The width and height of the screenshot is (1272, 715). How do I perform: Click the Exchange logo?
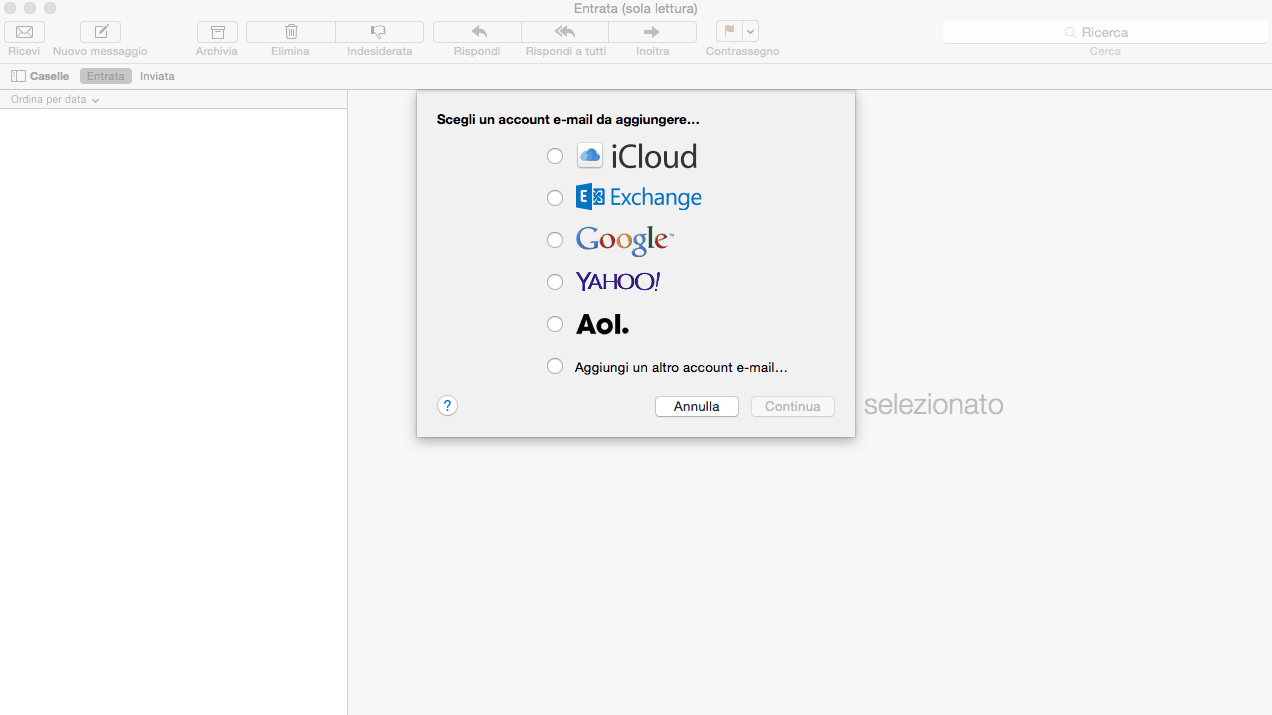(x=639, y=198)
